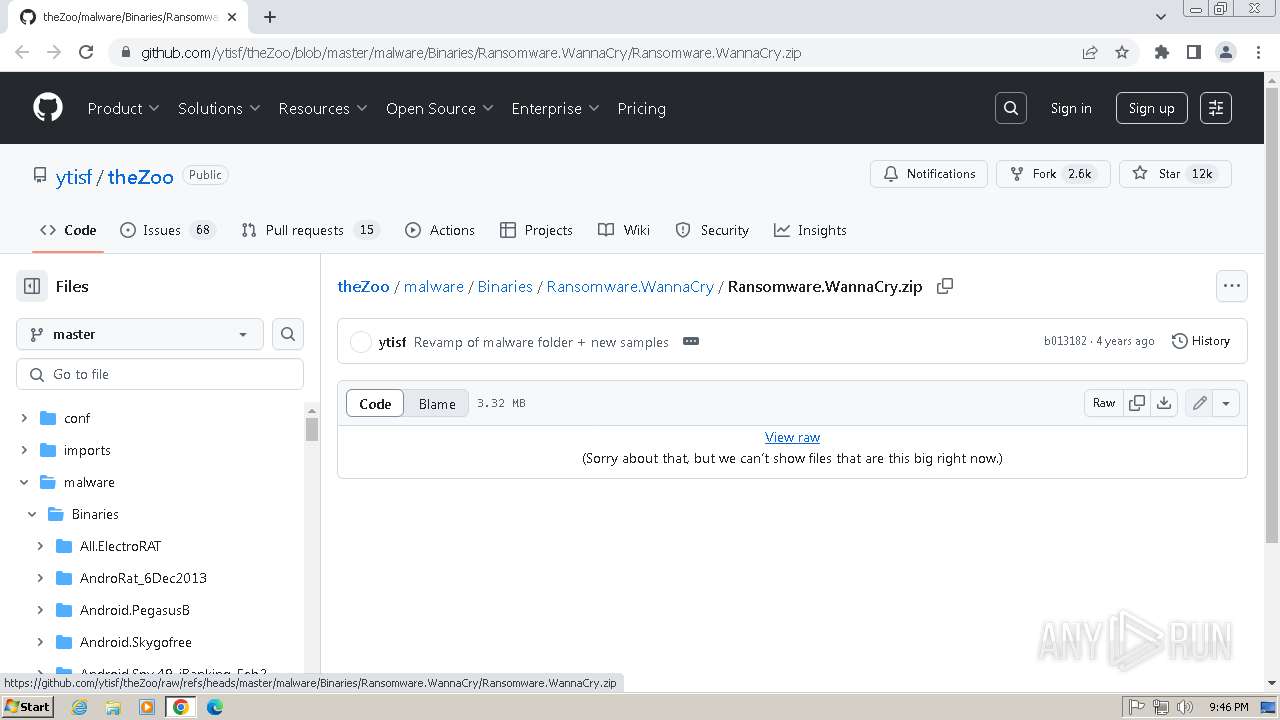1280x720 pixels.
Task: Expand the conf folder
Action: coord(24,418)
